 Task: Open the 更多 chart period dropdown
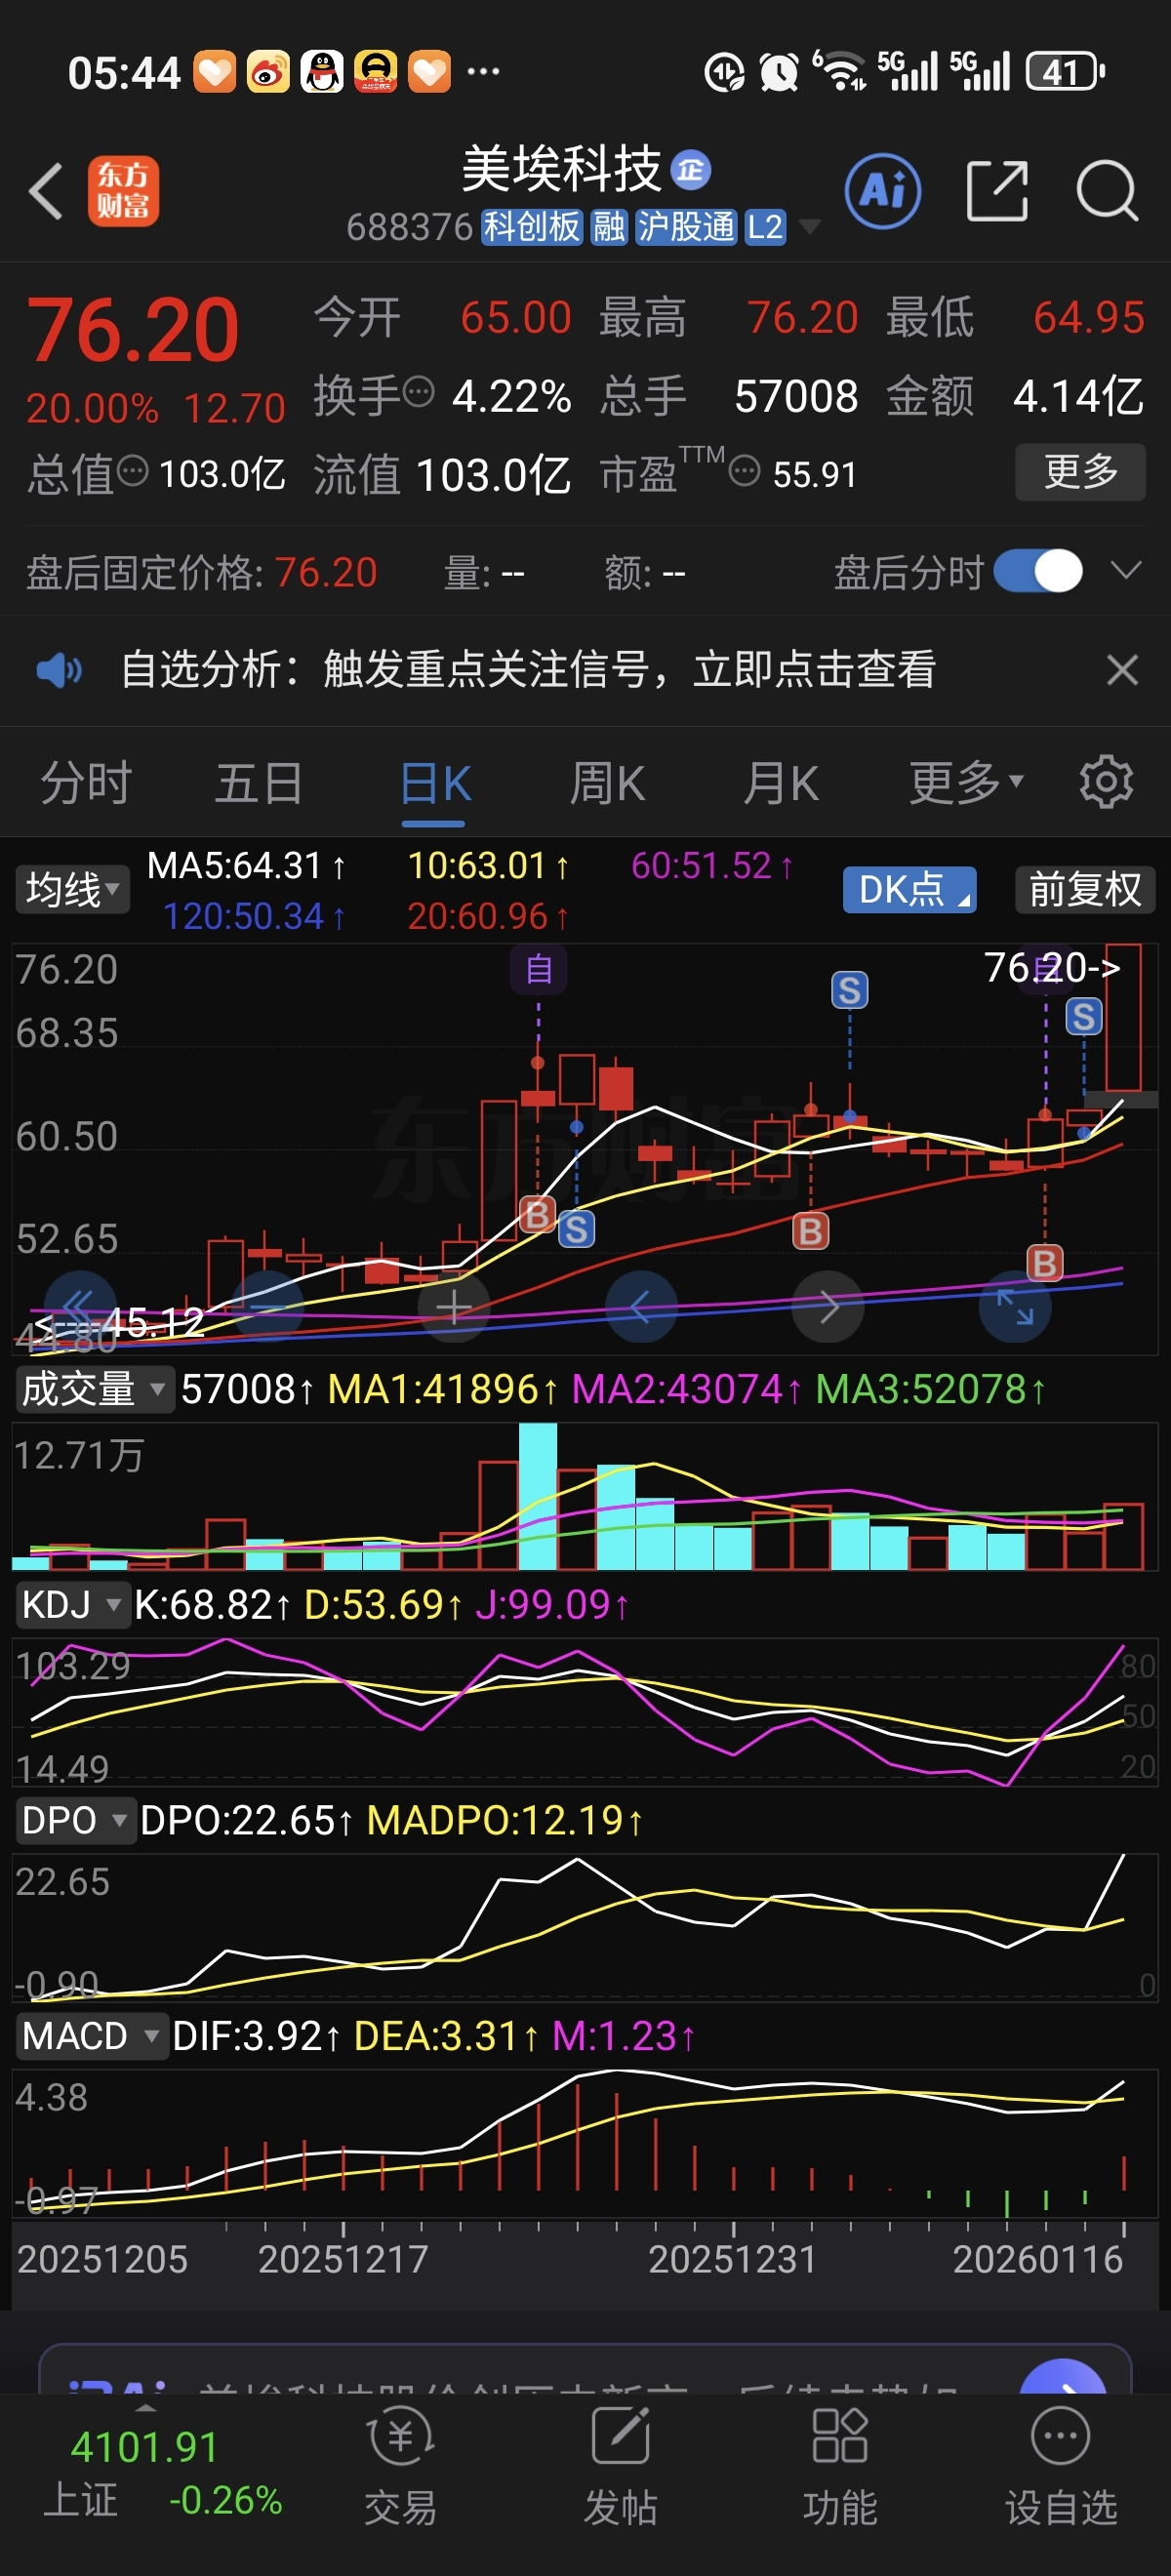966,782
